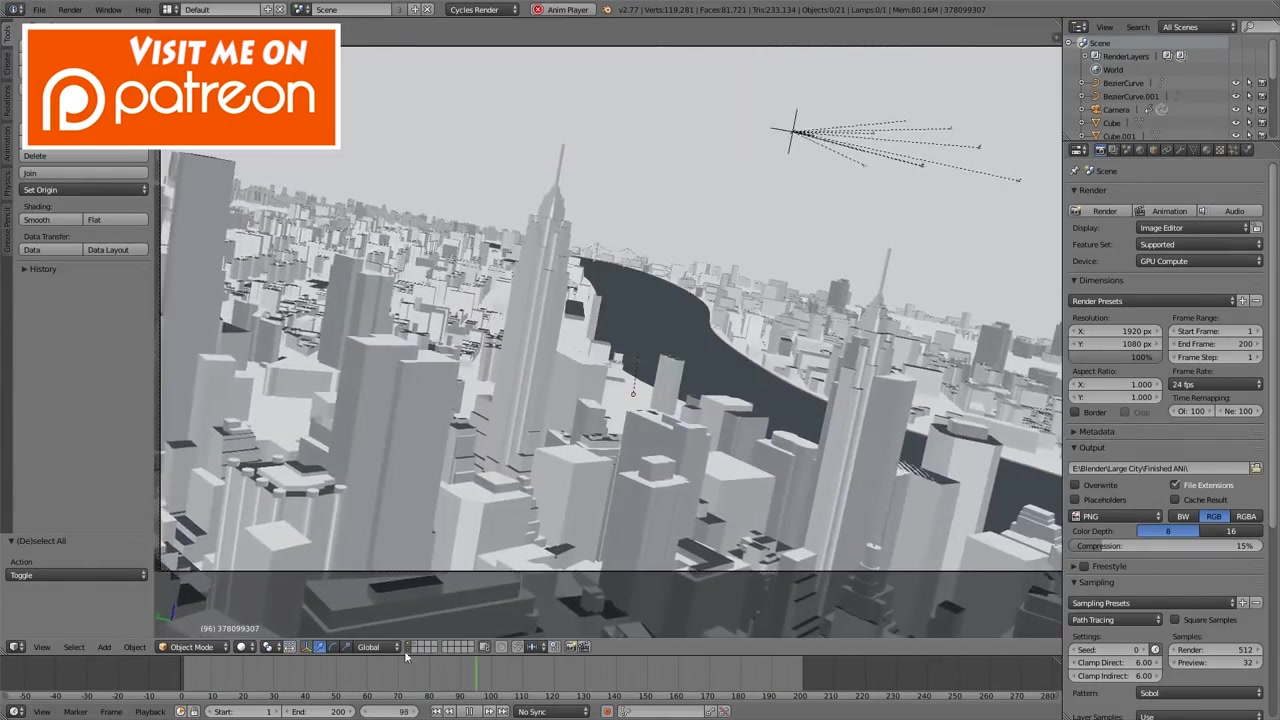Screen dimensions: 1280x720
Task: Click the OpenGL render animation clapper icon
Action: pyautogui.click(x=584, y=647)
